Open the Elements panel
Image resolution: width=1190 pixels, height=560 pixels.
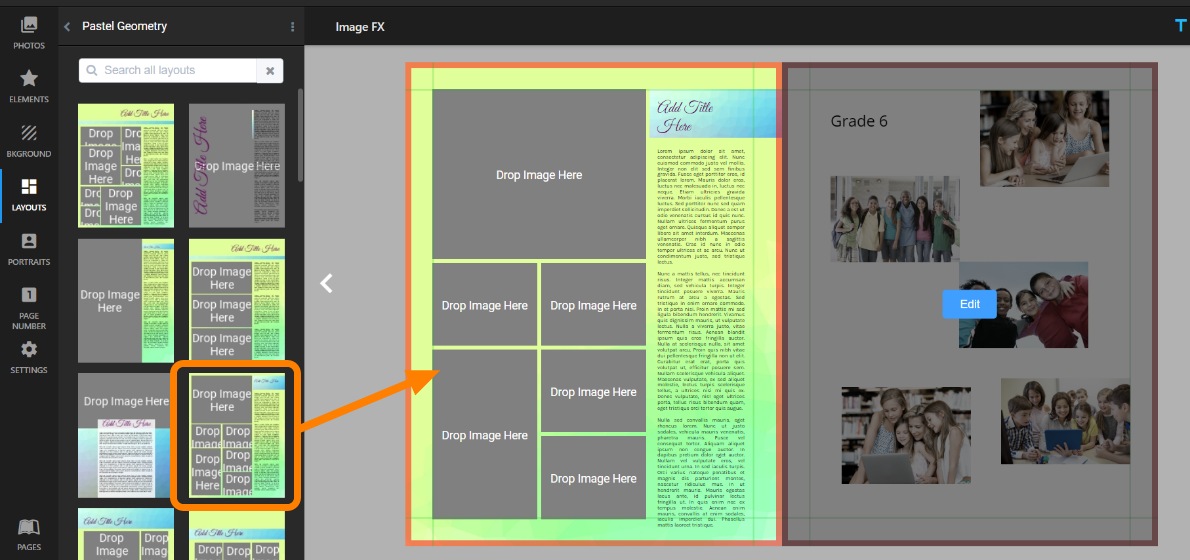pyautogui.click(x=29, y=87)
